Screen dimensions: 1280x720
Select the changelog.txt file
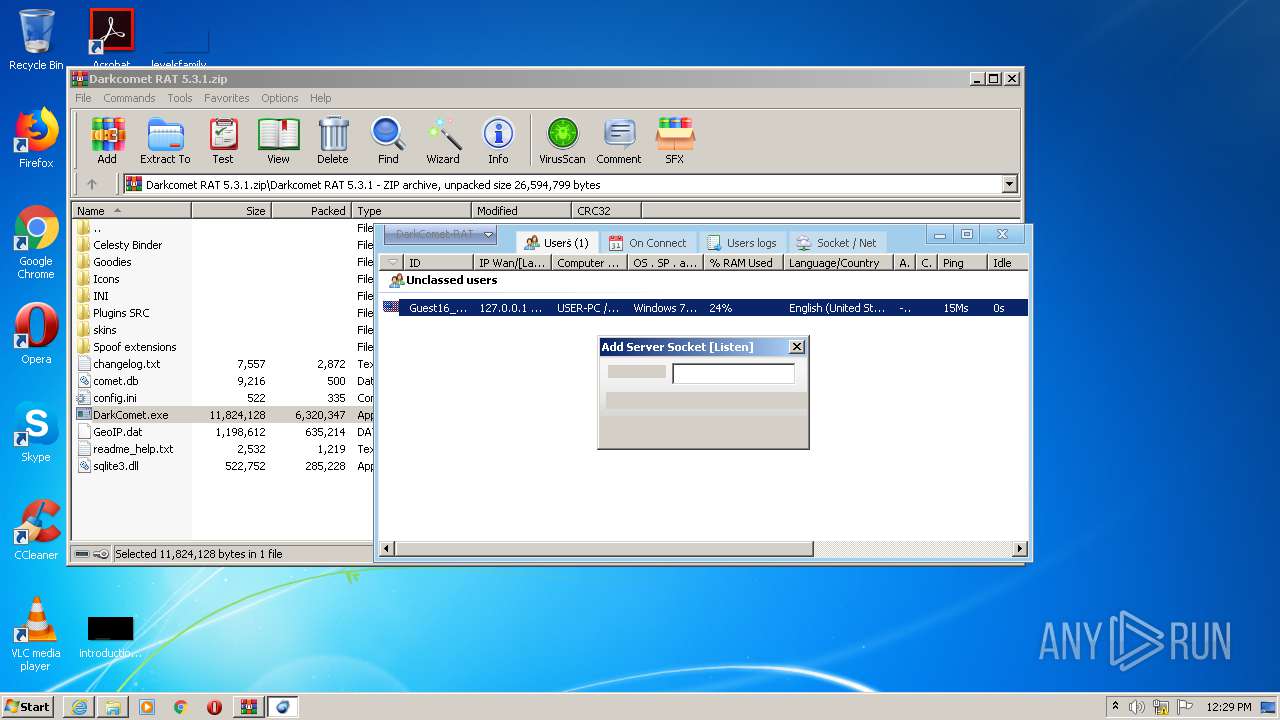tap(126, 364)
